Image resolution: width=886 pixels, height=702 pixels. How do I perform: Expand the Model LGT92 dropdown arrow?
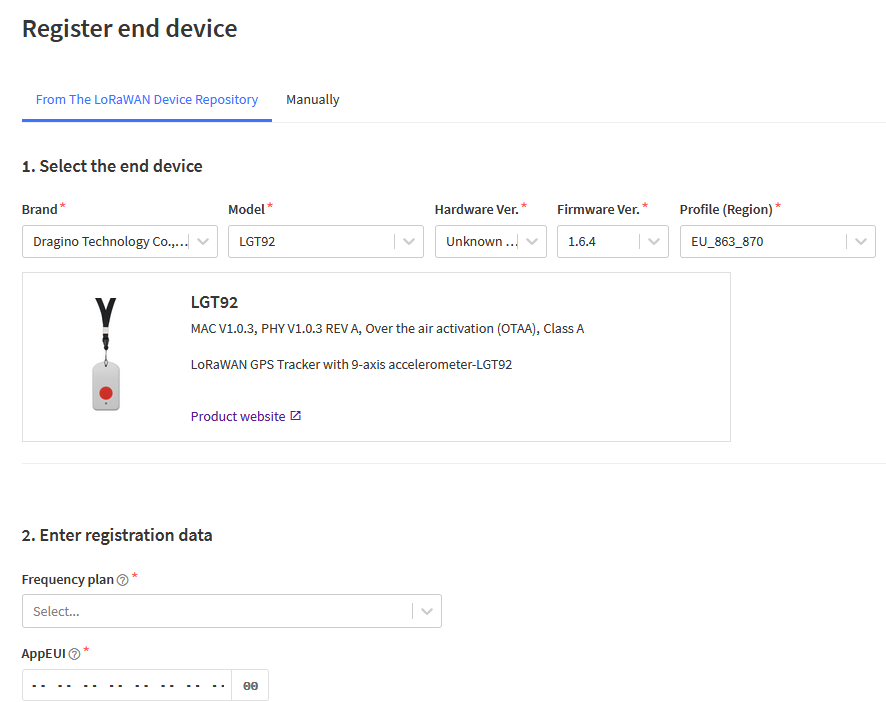(409, 241)
